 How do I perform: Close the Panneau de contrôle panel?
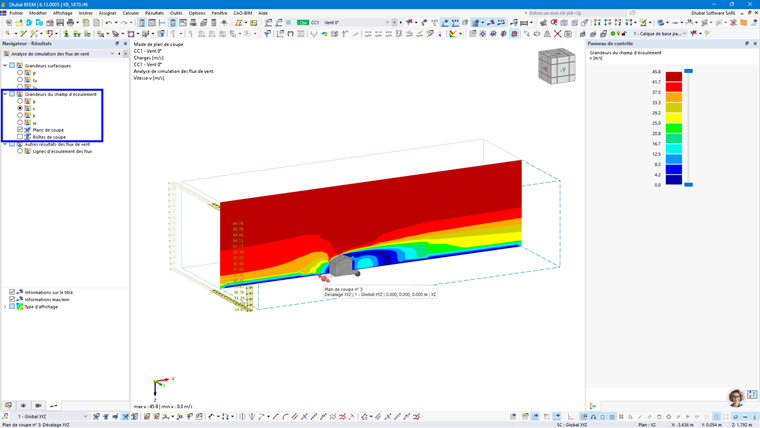tap(755, 44)
